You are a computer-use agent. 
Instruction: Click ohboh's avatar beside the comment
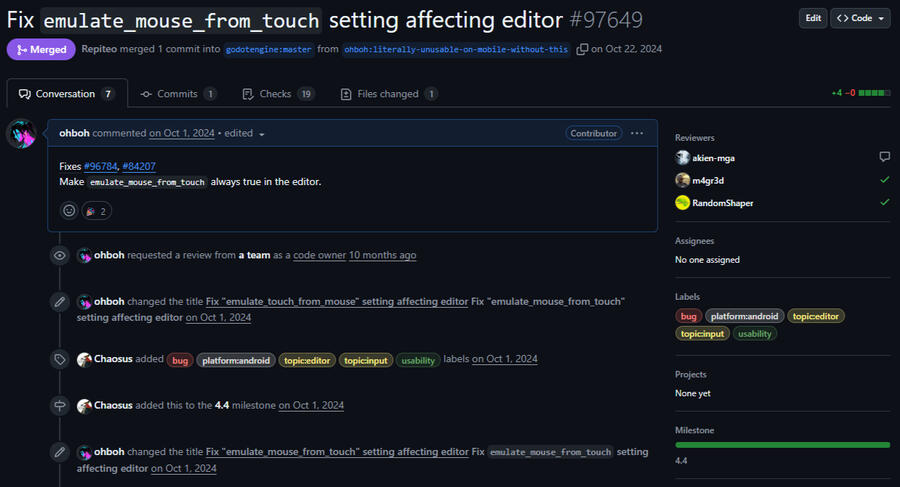pyautogui.click(x=22, y=134)
